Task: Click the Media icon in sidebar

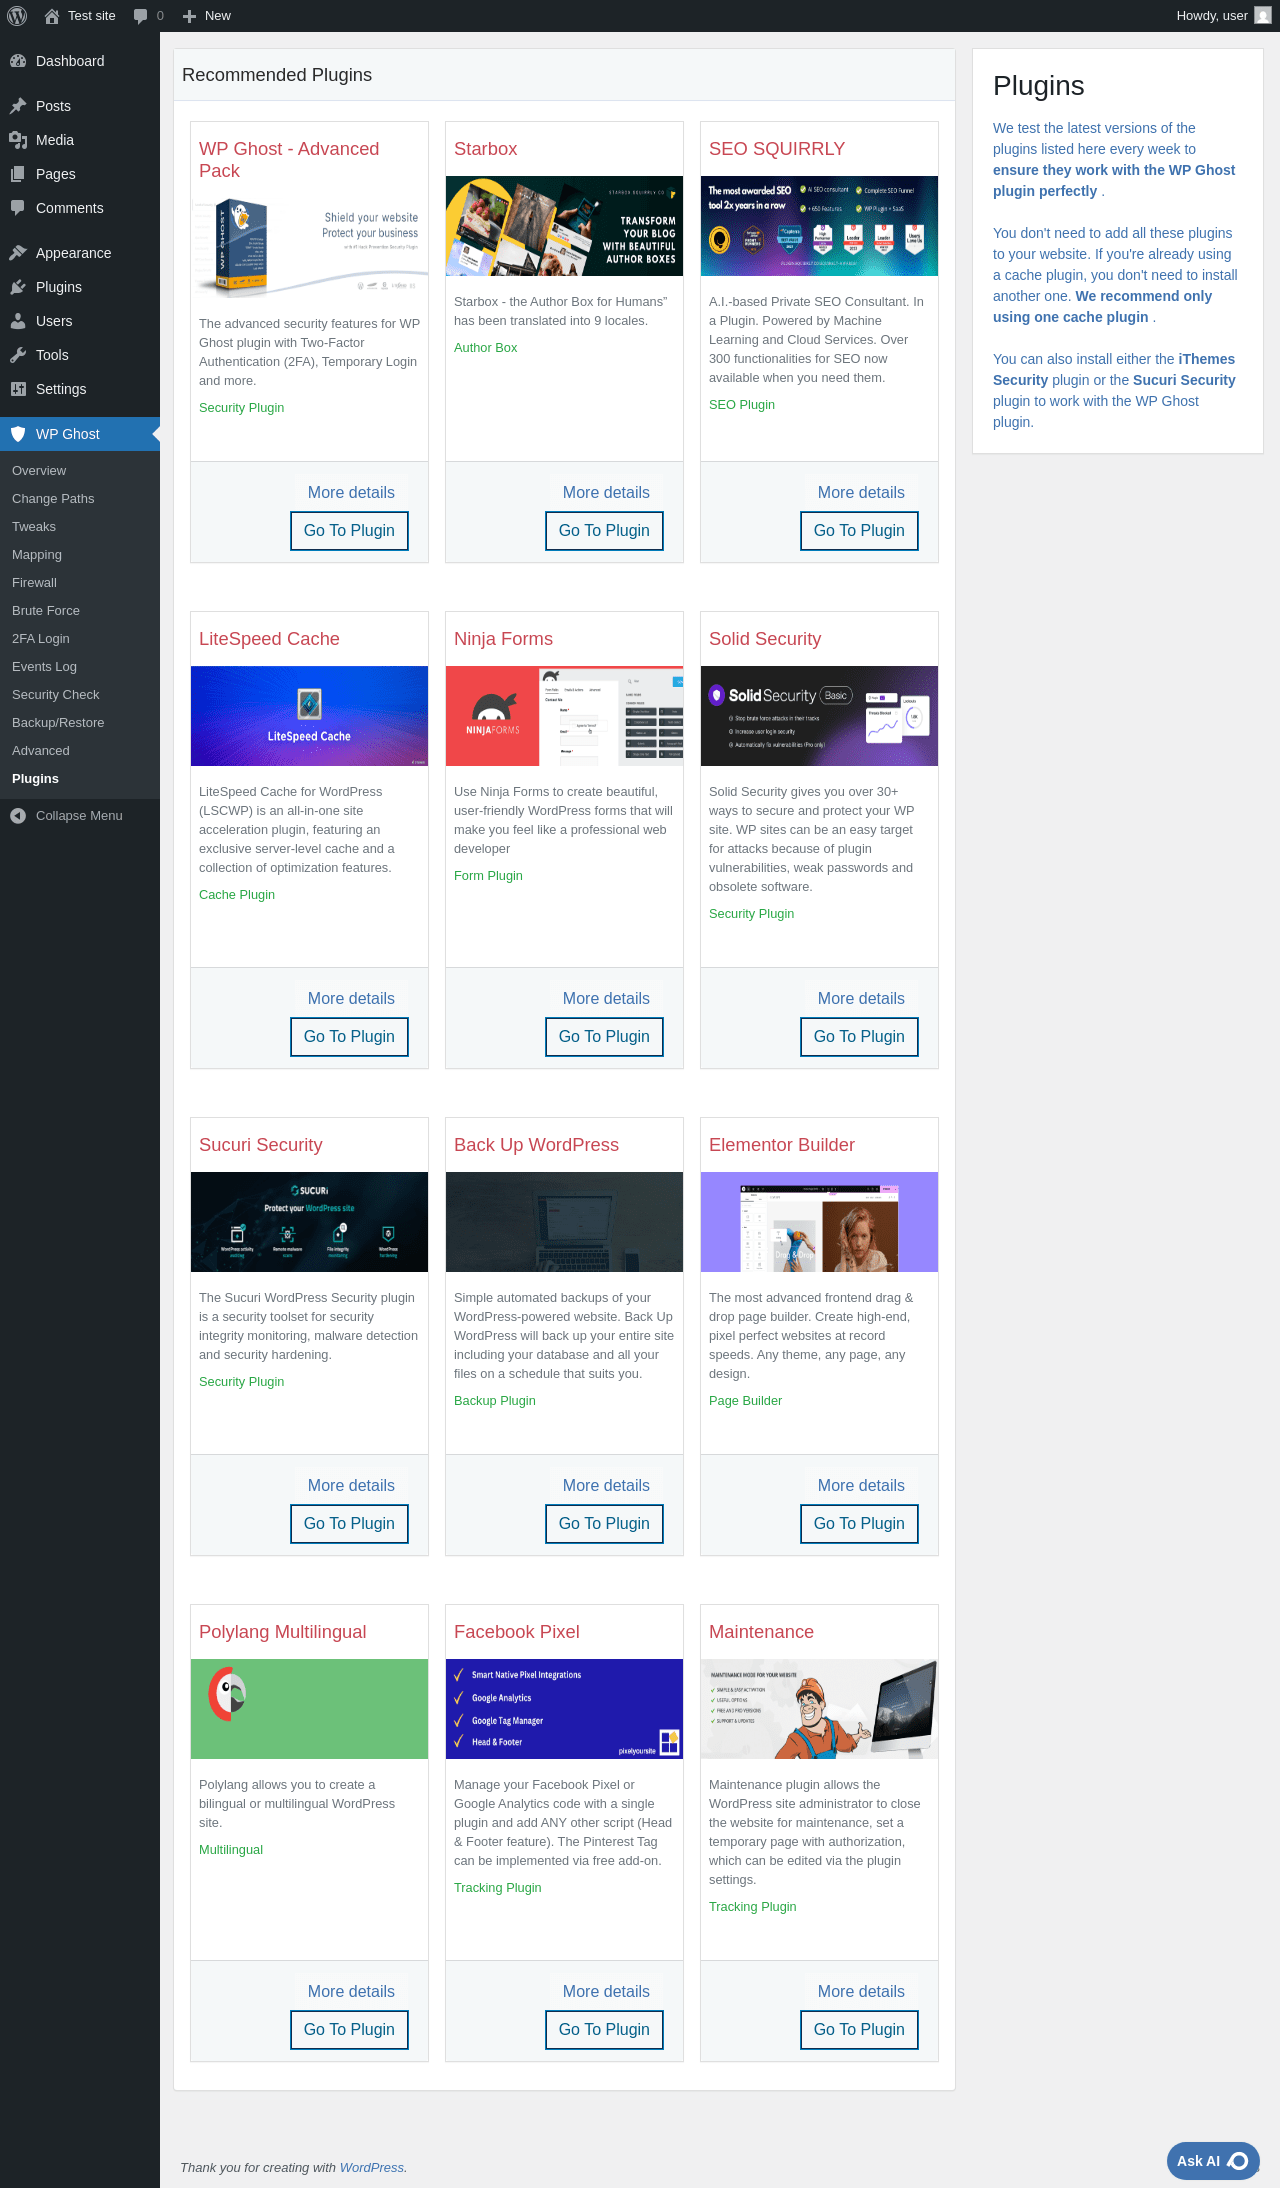Action: [18, 140]
